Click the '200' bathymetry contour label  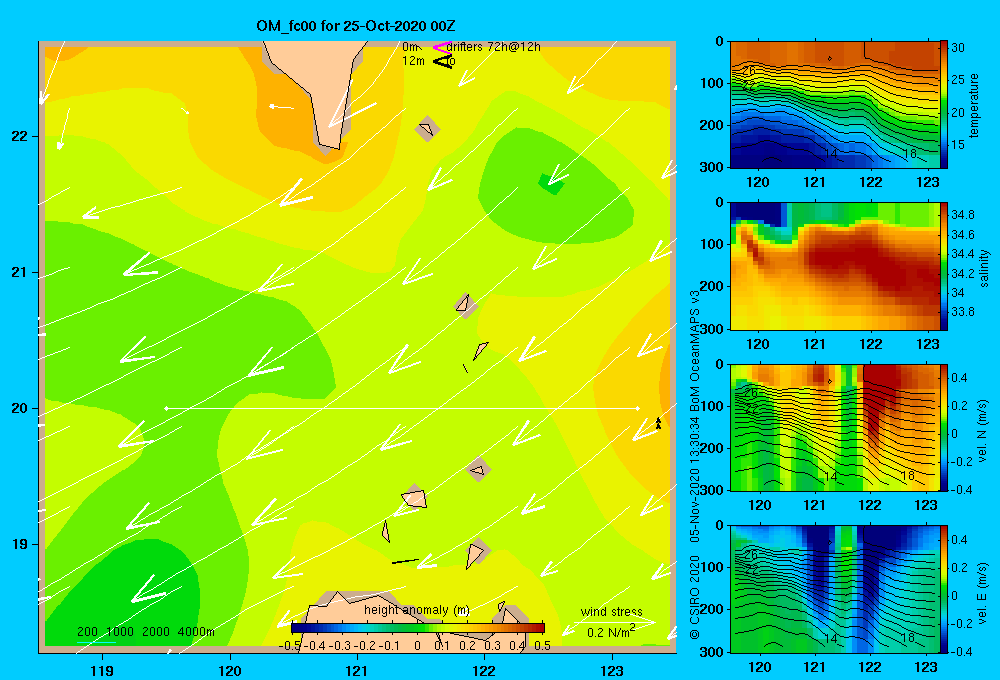87,632
